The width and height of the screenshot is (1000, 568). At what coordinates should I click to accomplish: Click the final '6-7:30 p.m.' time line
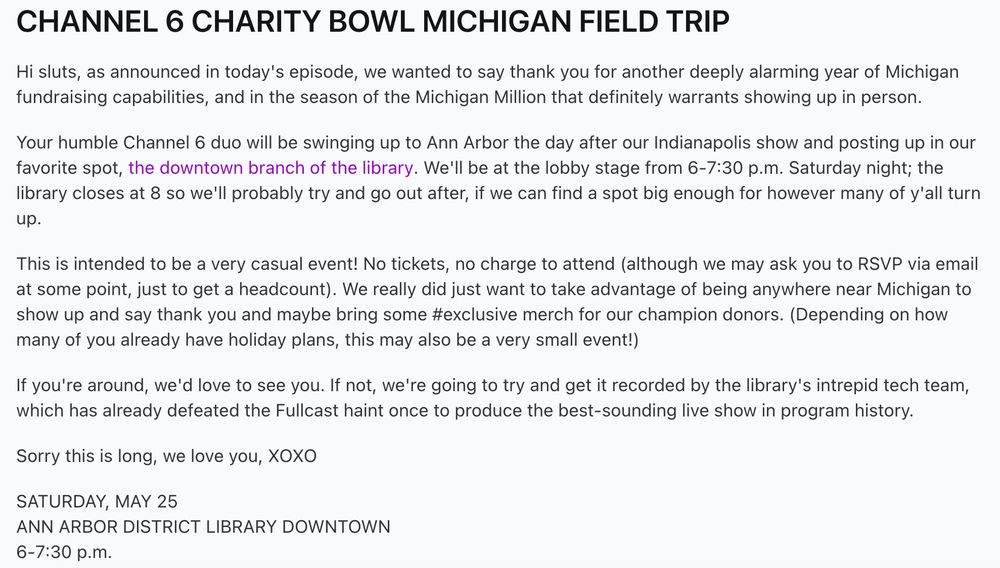coord(64,551)
